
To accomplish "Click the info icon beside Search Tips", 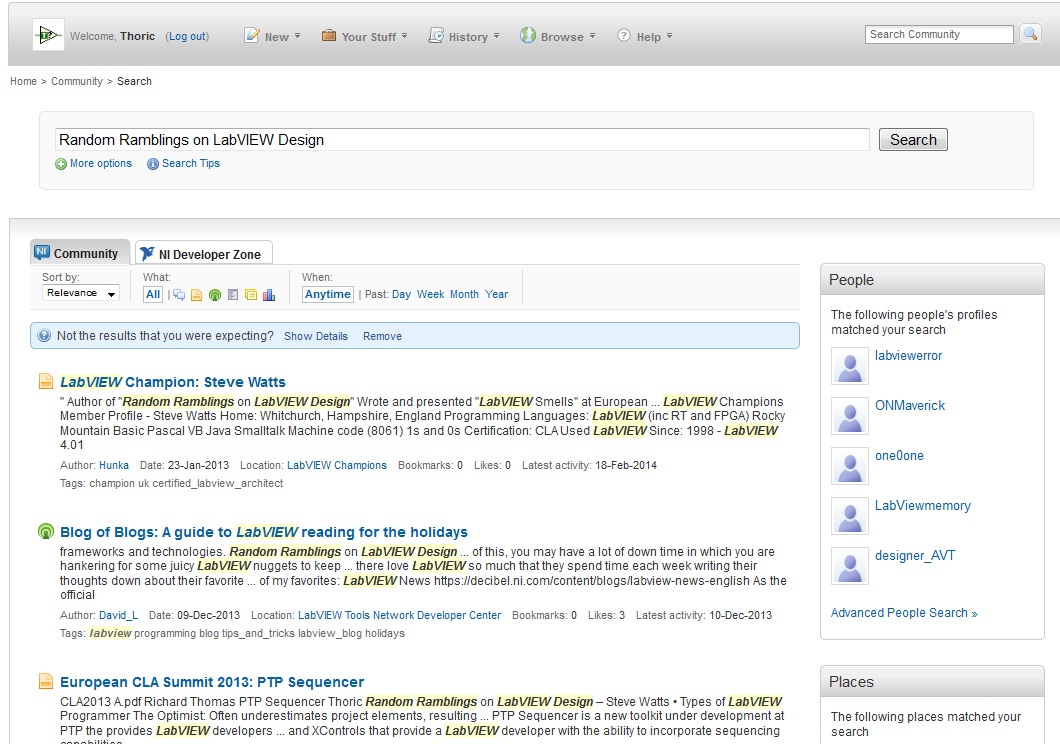I will pos(153,164).
